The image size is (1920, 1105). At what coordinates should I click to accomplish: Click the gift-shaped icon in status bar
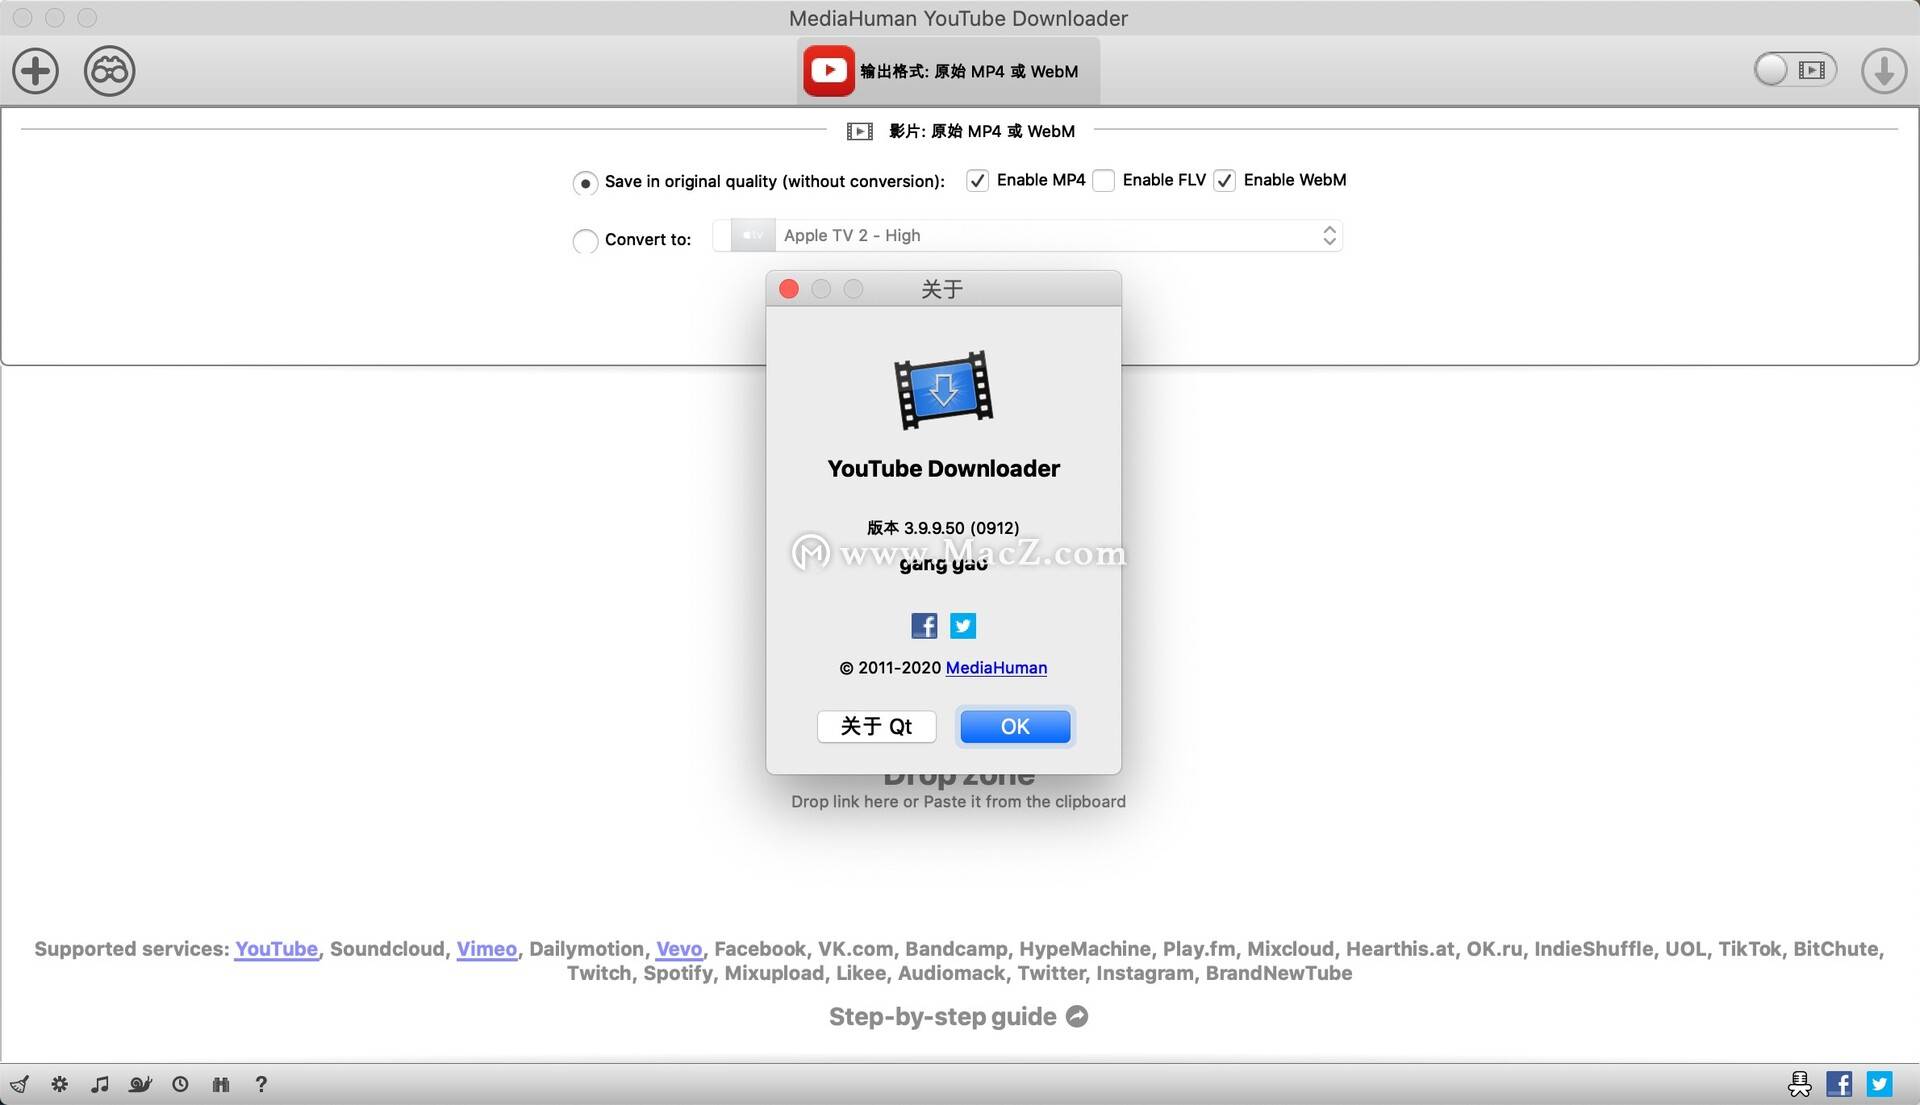tap(221, 1084)
